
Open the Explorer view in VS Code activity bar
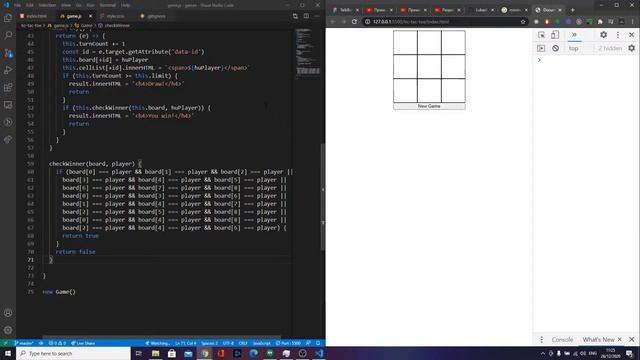tap(8, 18)
